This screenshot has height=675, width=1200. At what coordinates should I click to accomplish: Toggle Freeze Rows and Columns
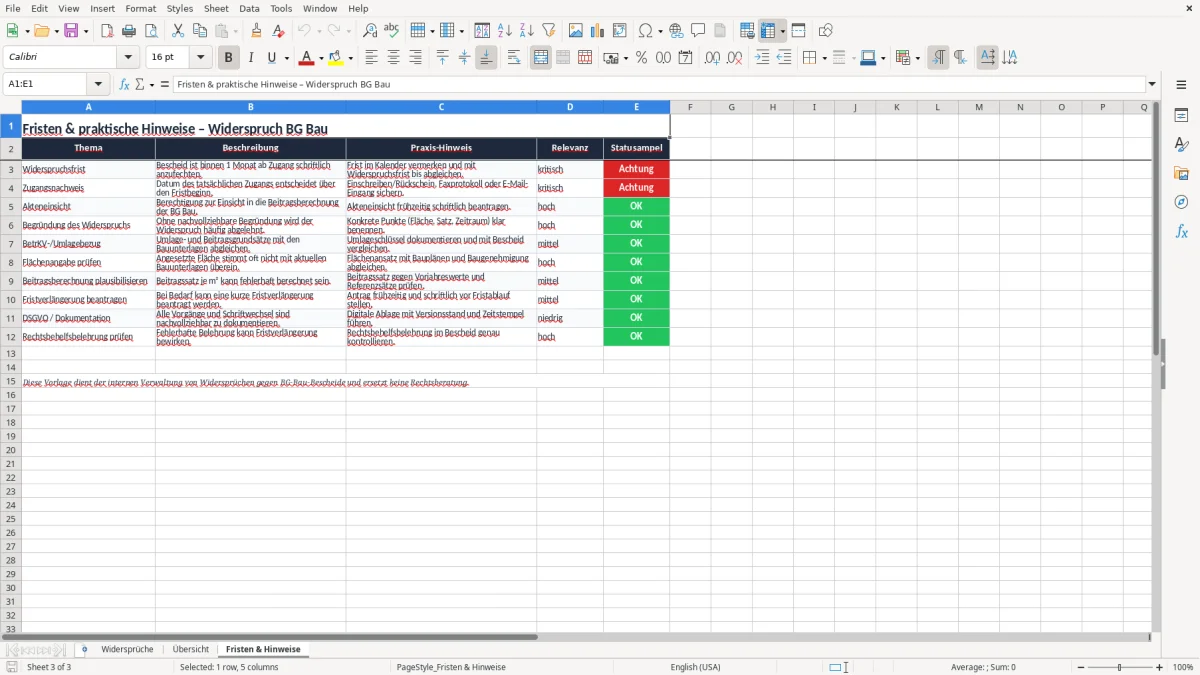coord(768,31)
